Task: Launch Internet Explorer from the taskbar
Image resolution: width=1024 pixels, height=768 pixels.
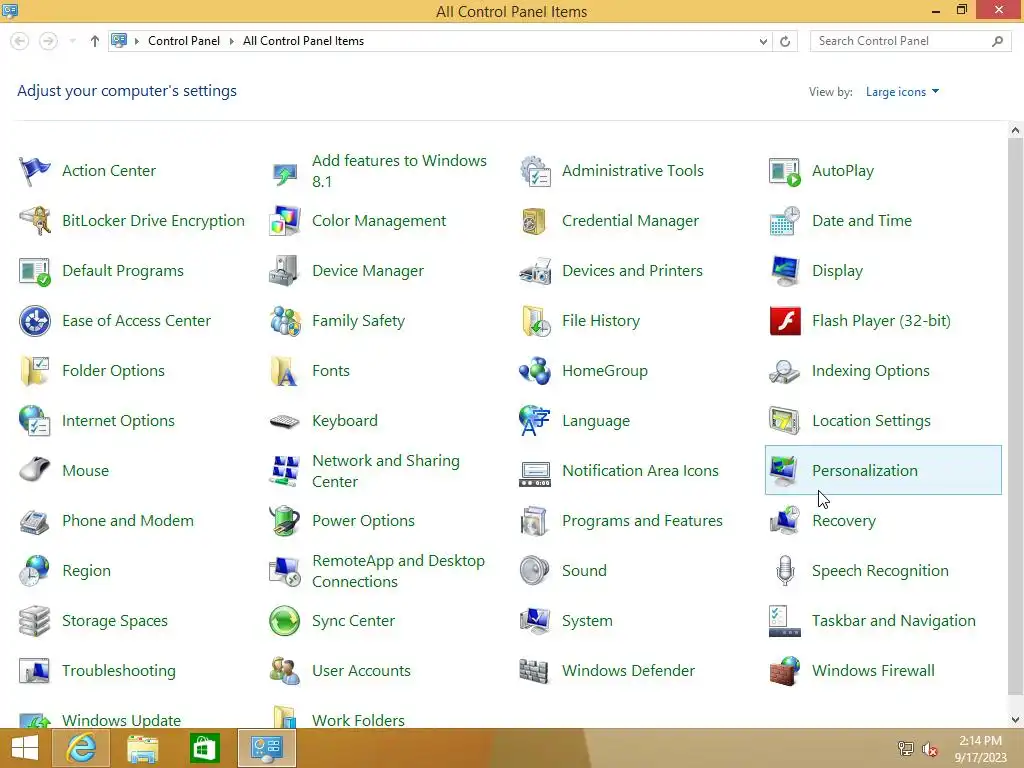Action: (x=81, y=748)
